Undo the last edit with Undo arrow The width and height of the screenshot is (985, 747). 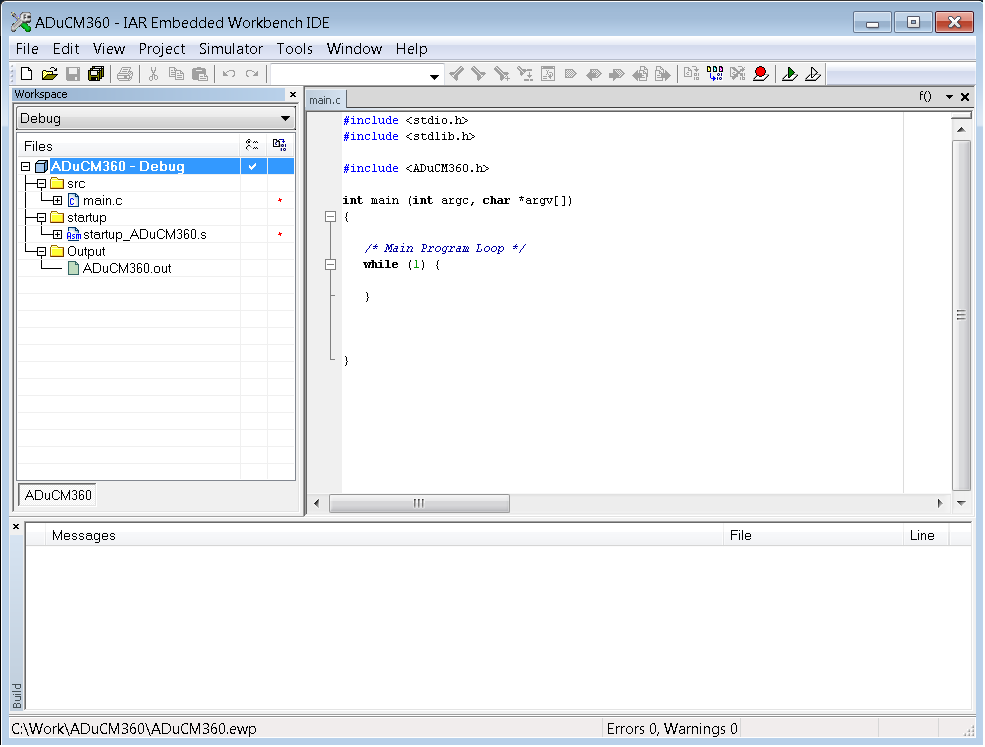pyautogui.click(x=229, y=74)
